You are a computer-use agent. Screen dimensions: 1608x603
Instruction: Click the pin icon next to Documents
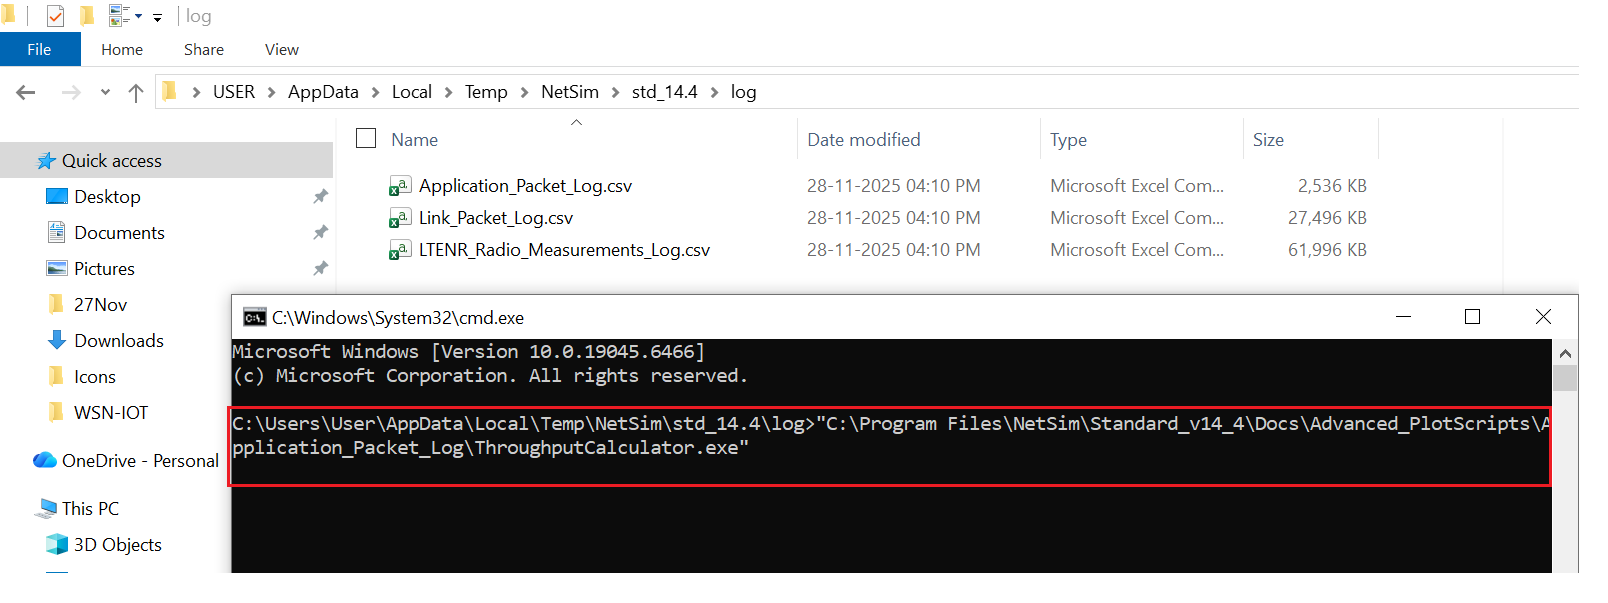[320, 232]
